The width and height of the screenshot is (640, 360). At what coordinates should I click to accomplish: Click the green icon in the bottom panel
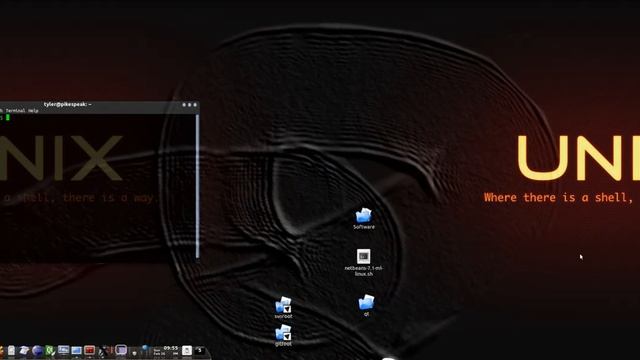coord(50,351)
